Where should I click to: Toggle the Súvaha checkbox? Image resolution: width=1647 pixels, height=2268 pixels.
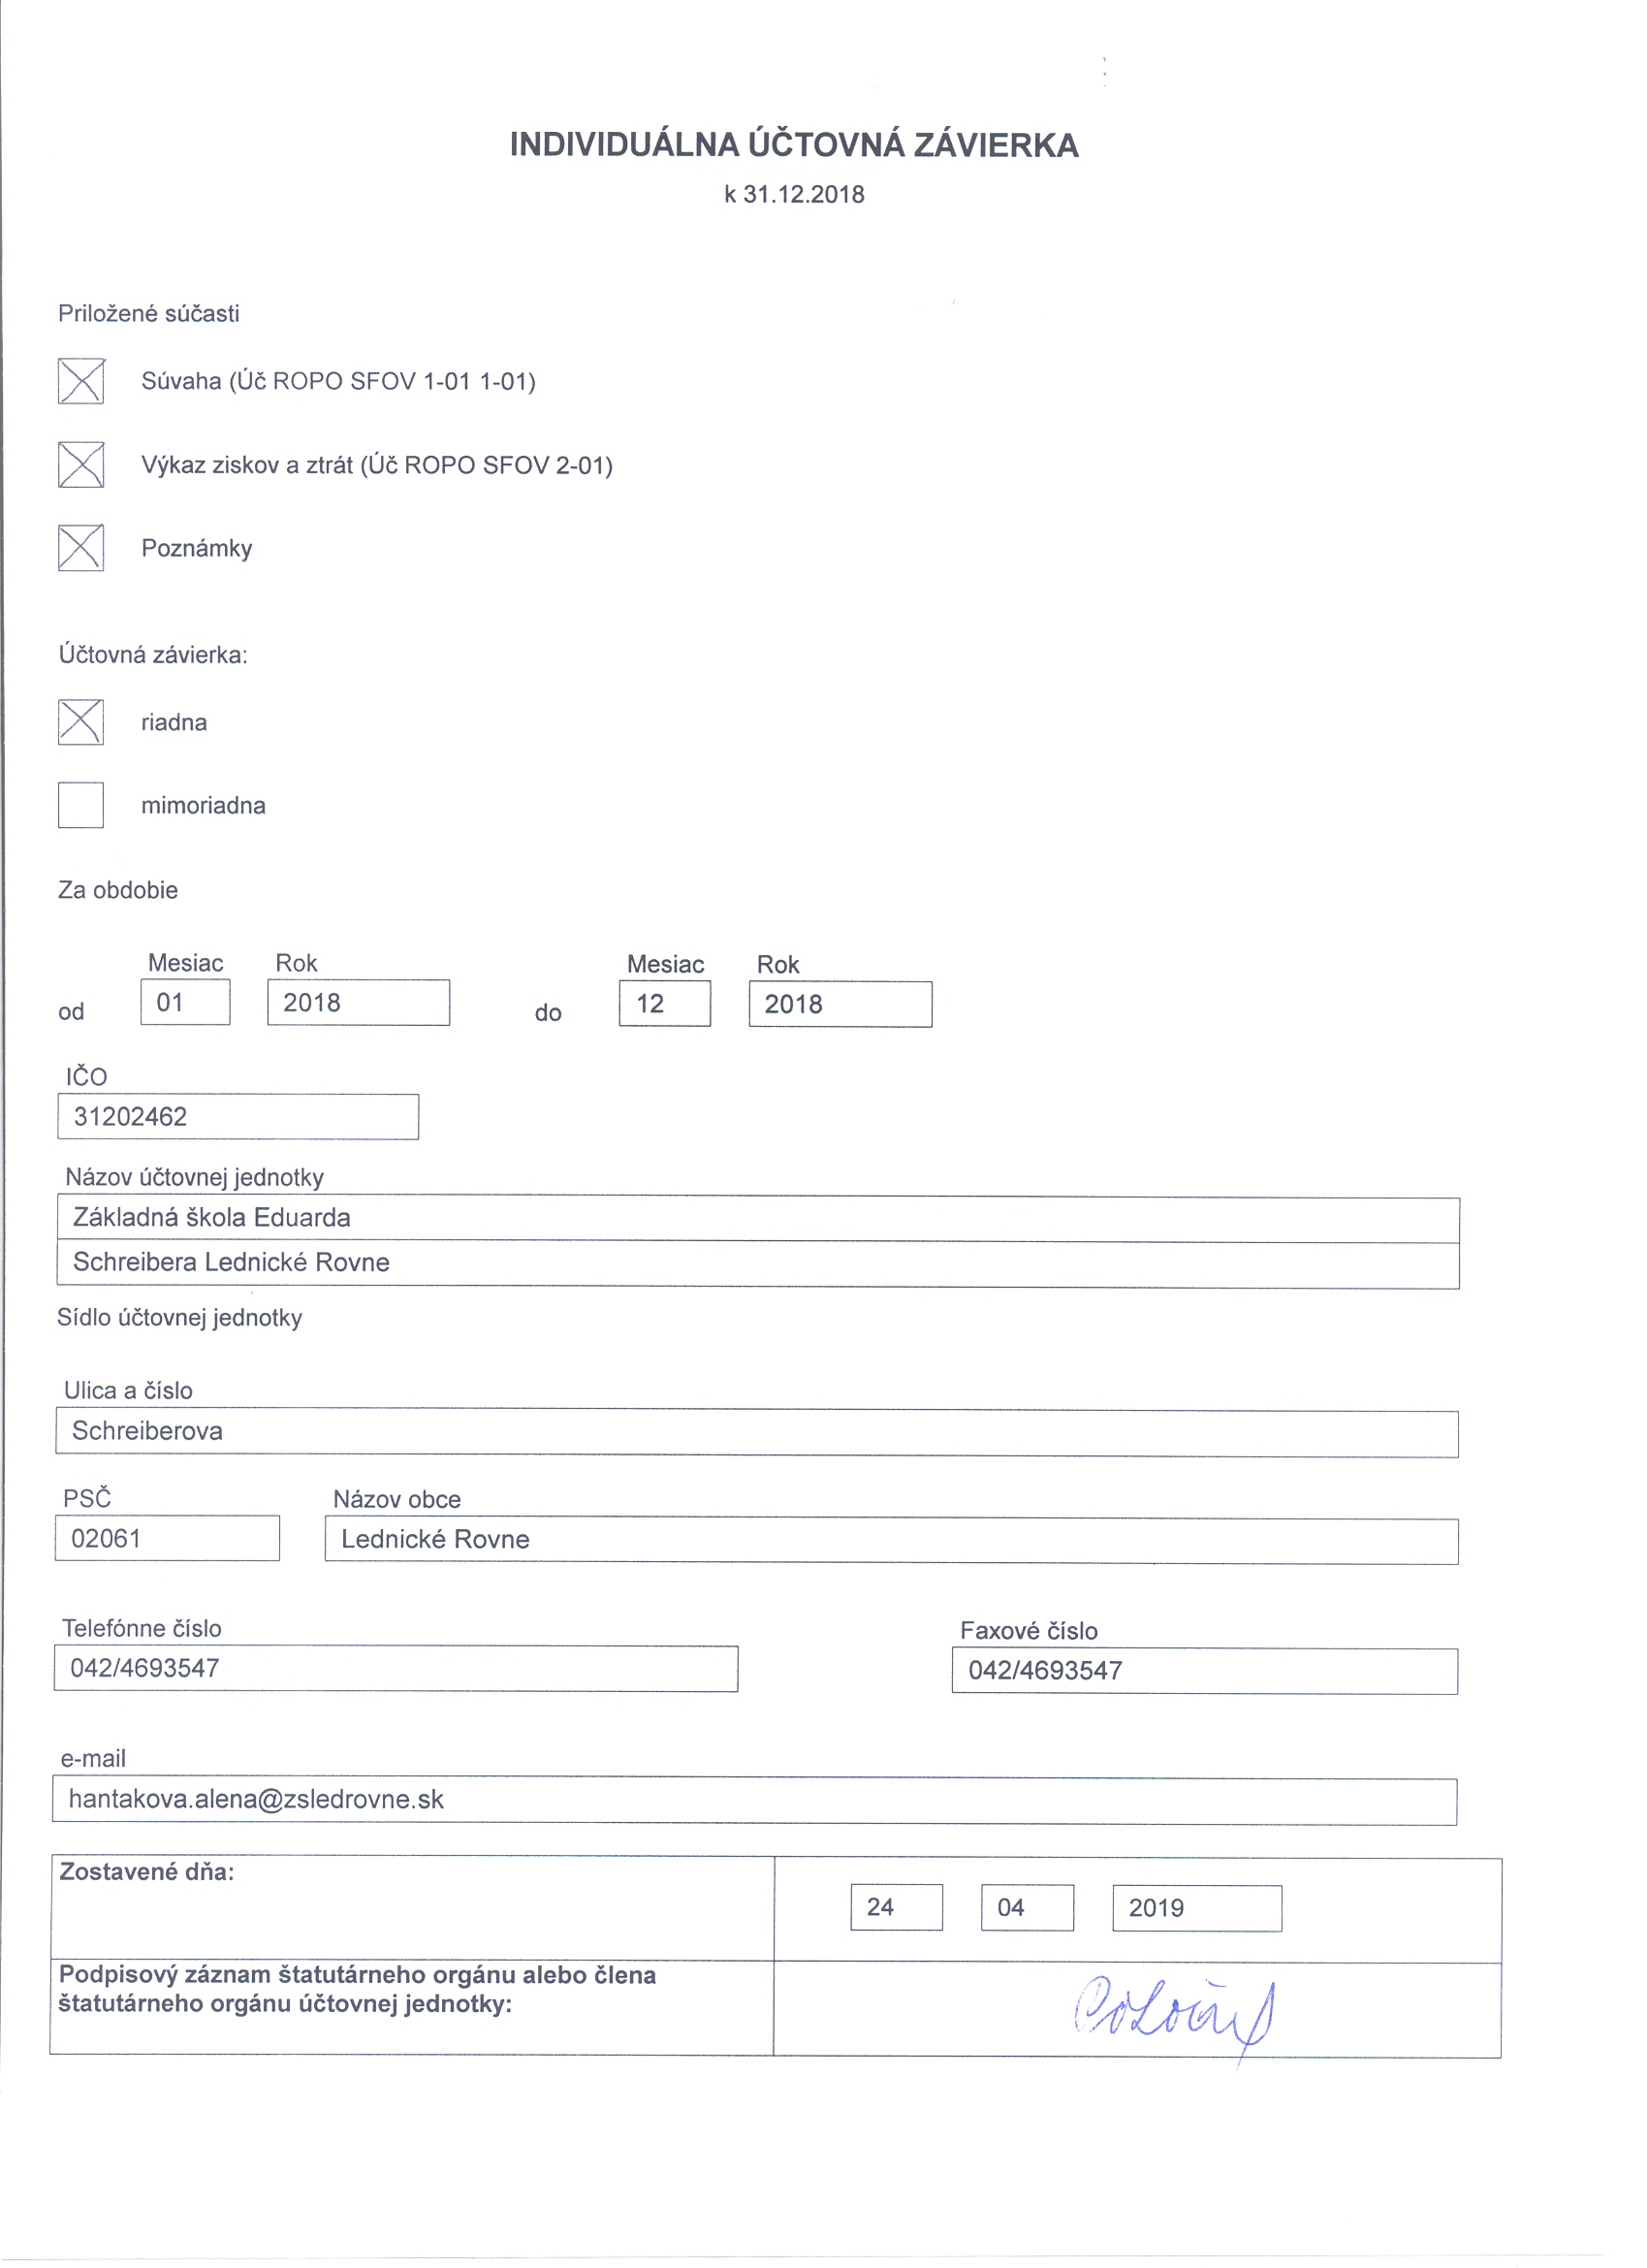pos(81,381)
